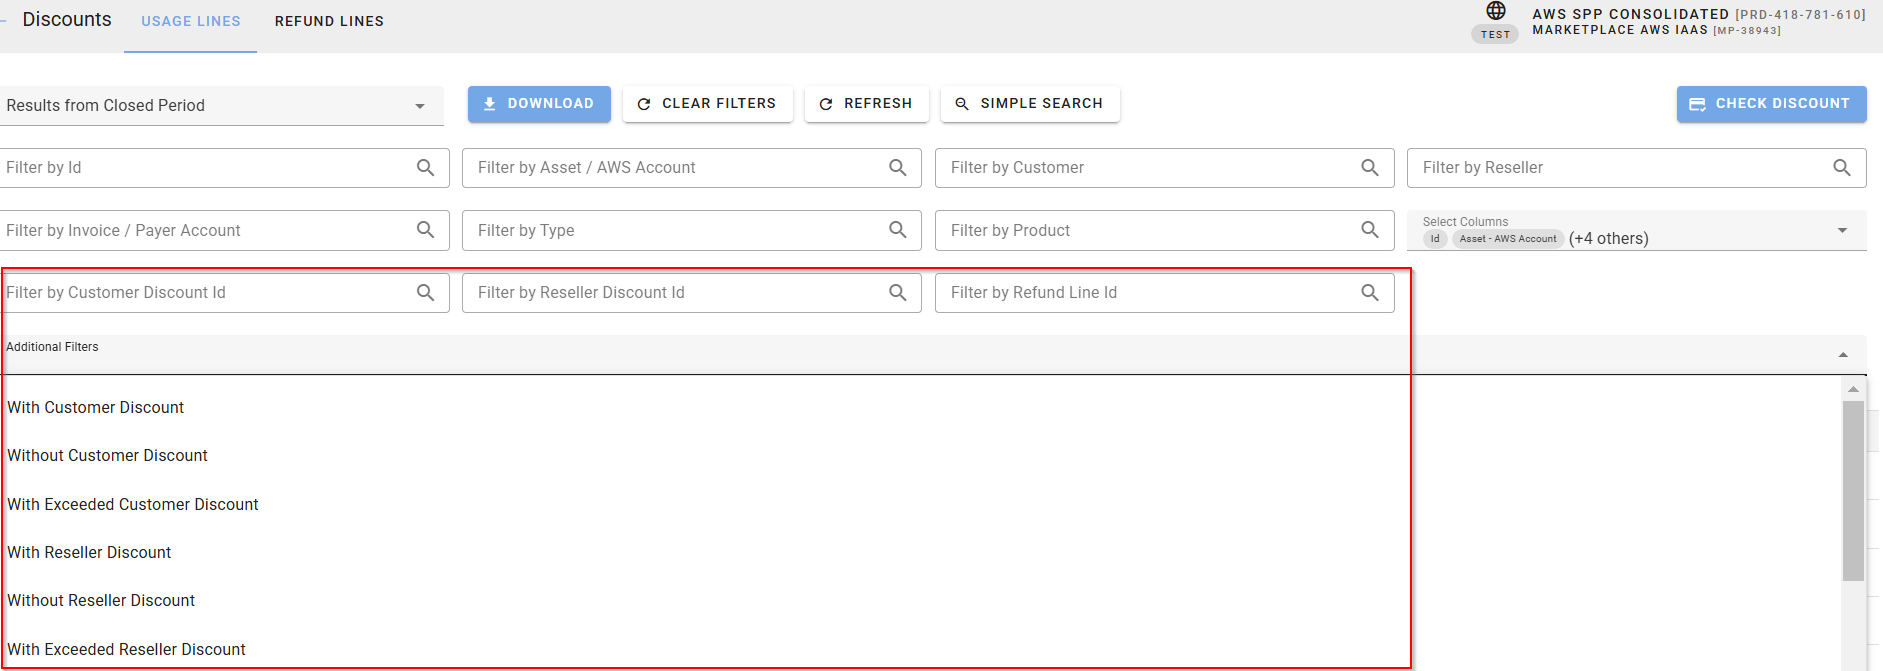The height and width of the screenshot is (671, 1883).
Task: Click search icon in Filter by Reseller
Action: (x=1841, y=168)
